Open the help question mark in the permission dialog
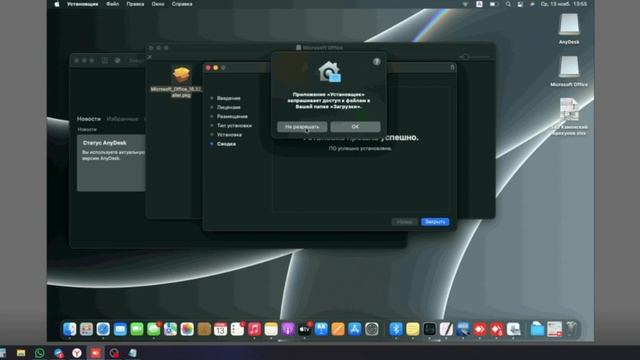 [x=376, y=62]
